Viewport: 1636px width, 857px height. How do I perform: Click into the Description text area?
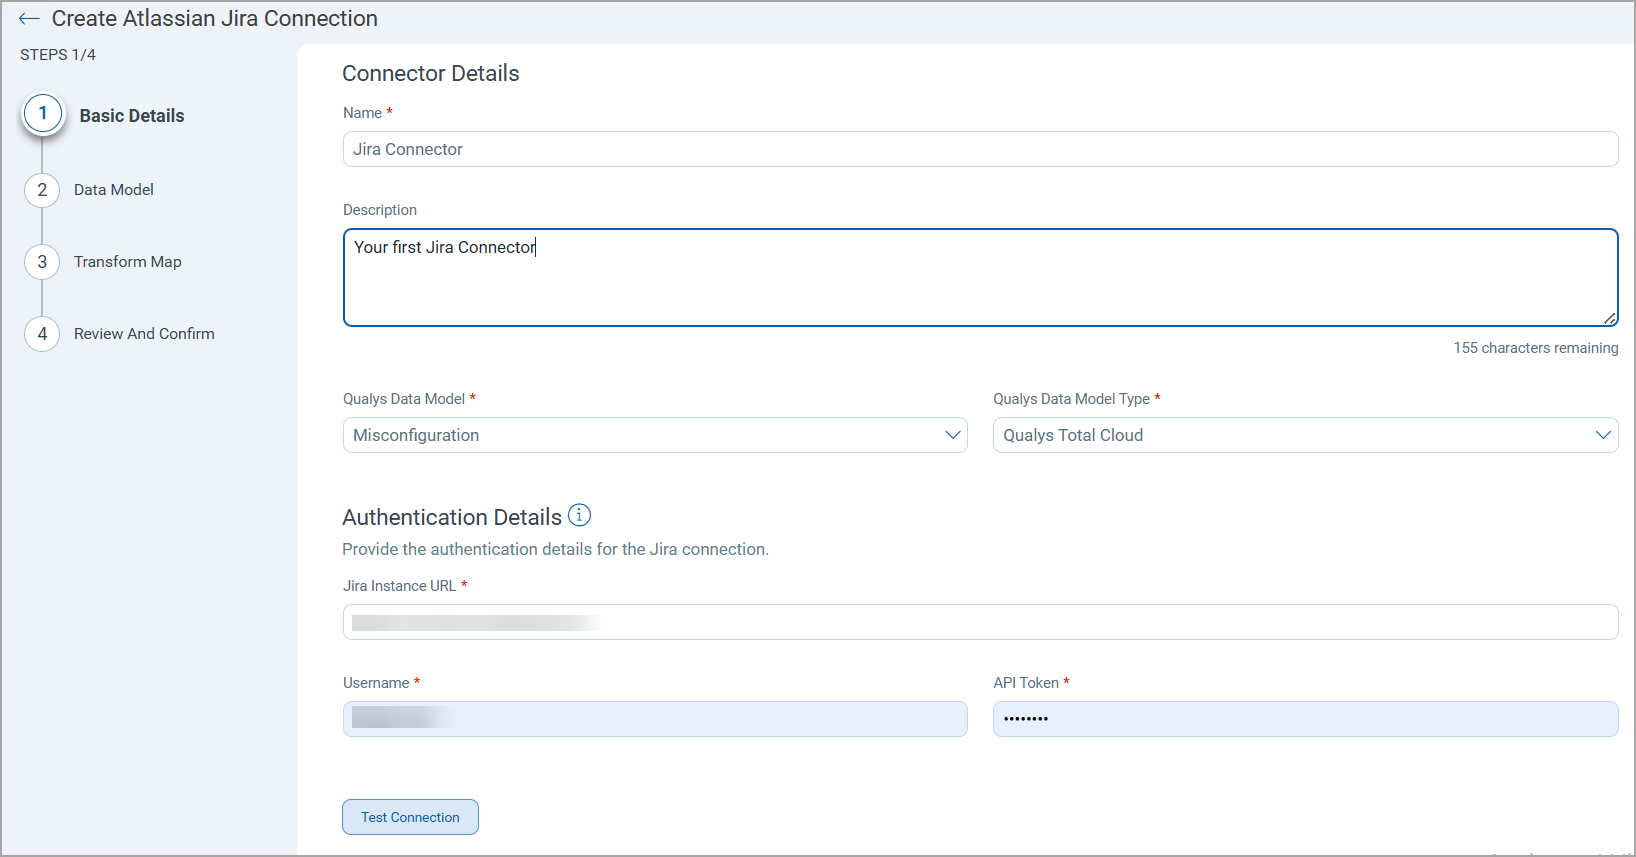pyautogui.click(x=980, y=278)
